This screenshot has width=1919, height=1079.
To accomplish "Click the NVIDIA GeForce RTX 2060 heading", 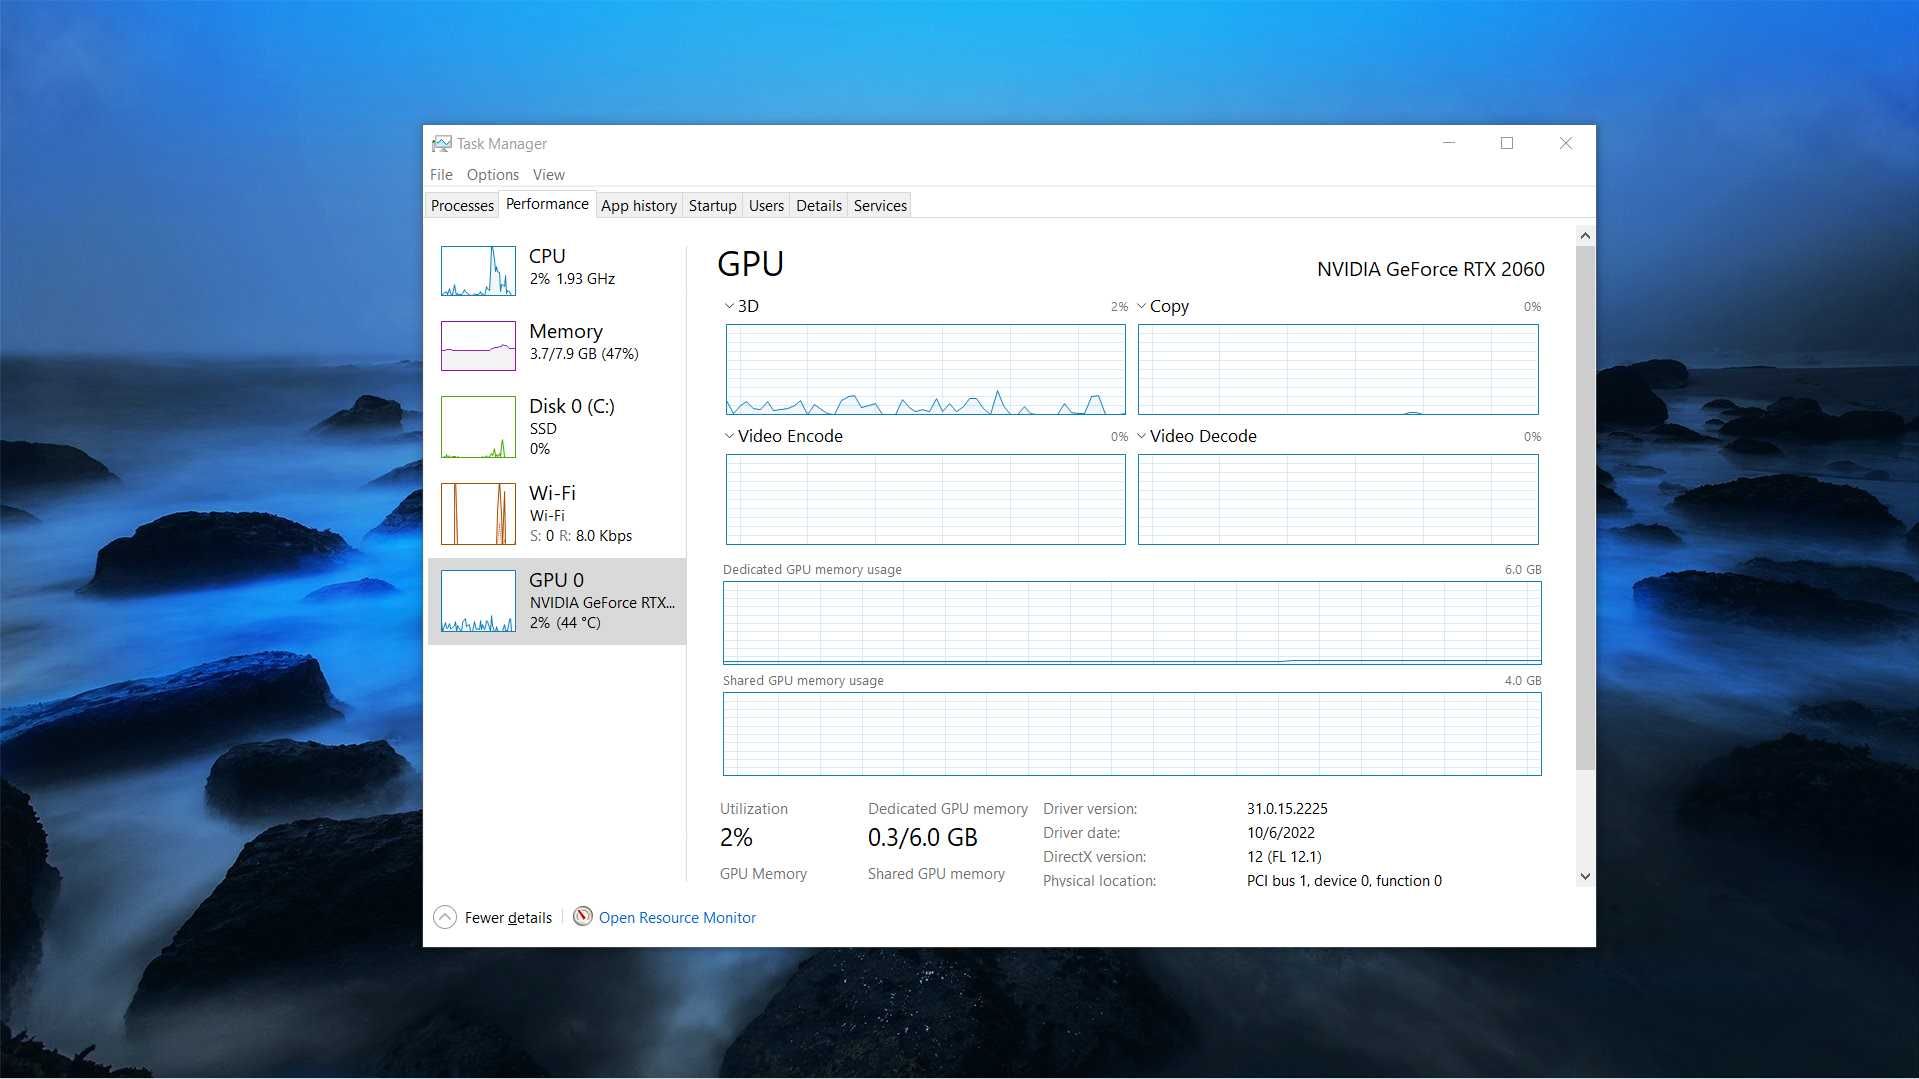I will coord(1430,269).
